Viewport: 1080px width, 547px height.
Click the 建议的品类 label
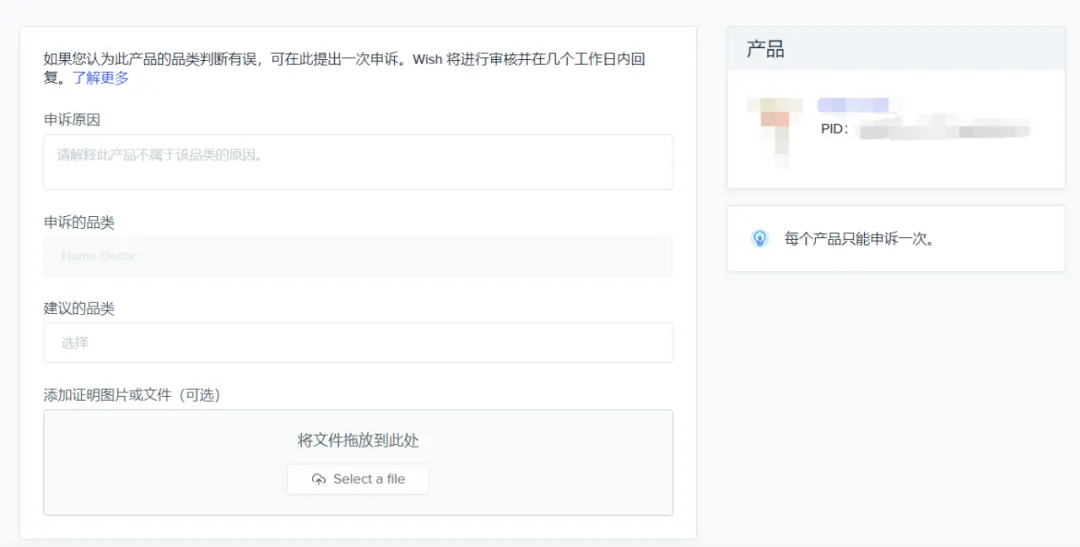click(x=79, y=308)
